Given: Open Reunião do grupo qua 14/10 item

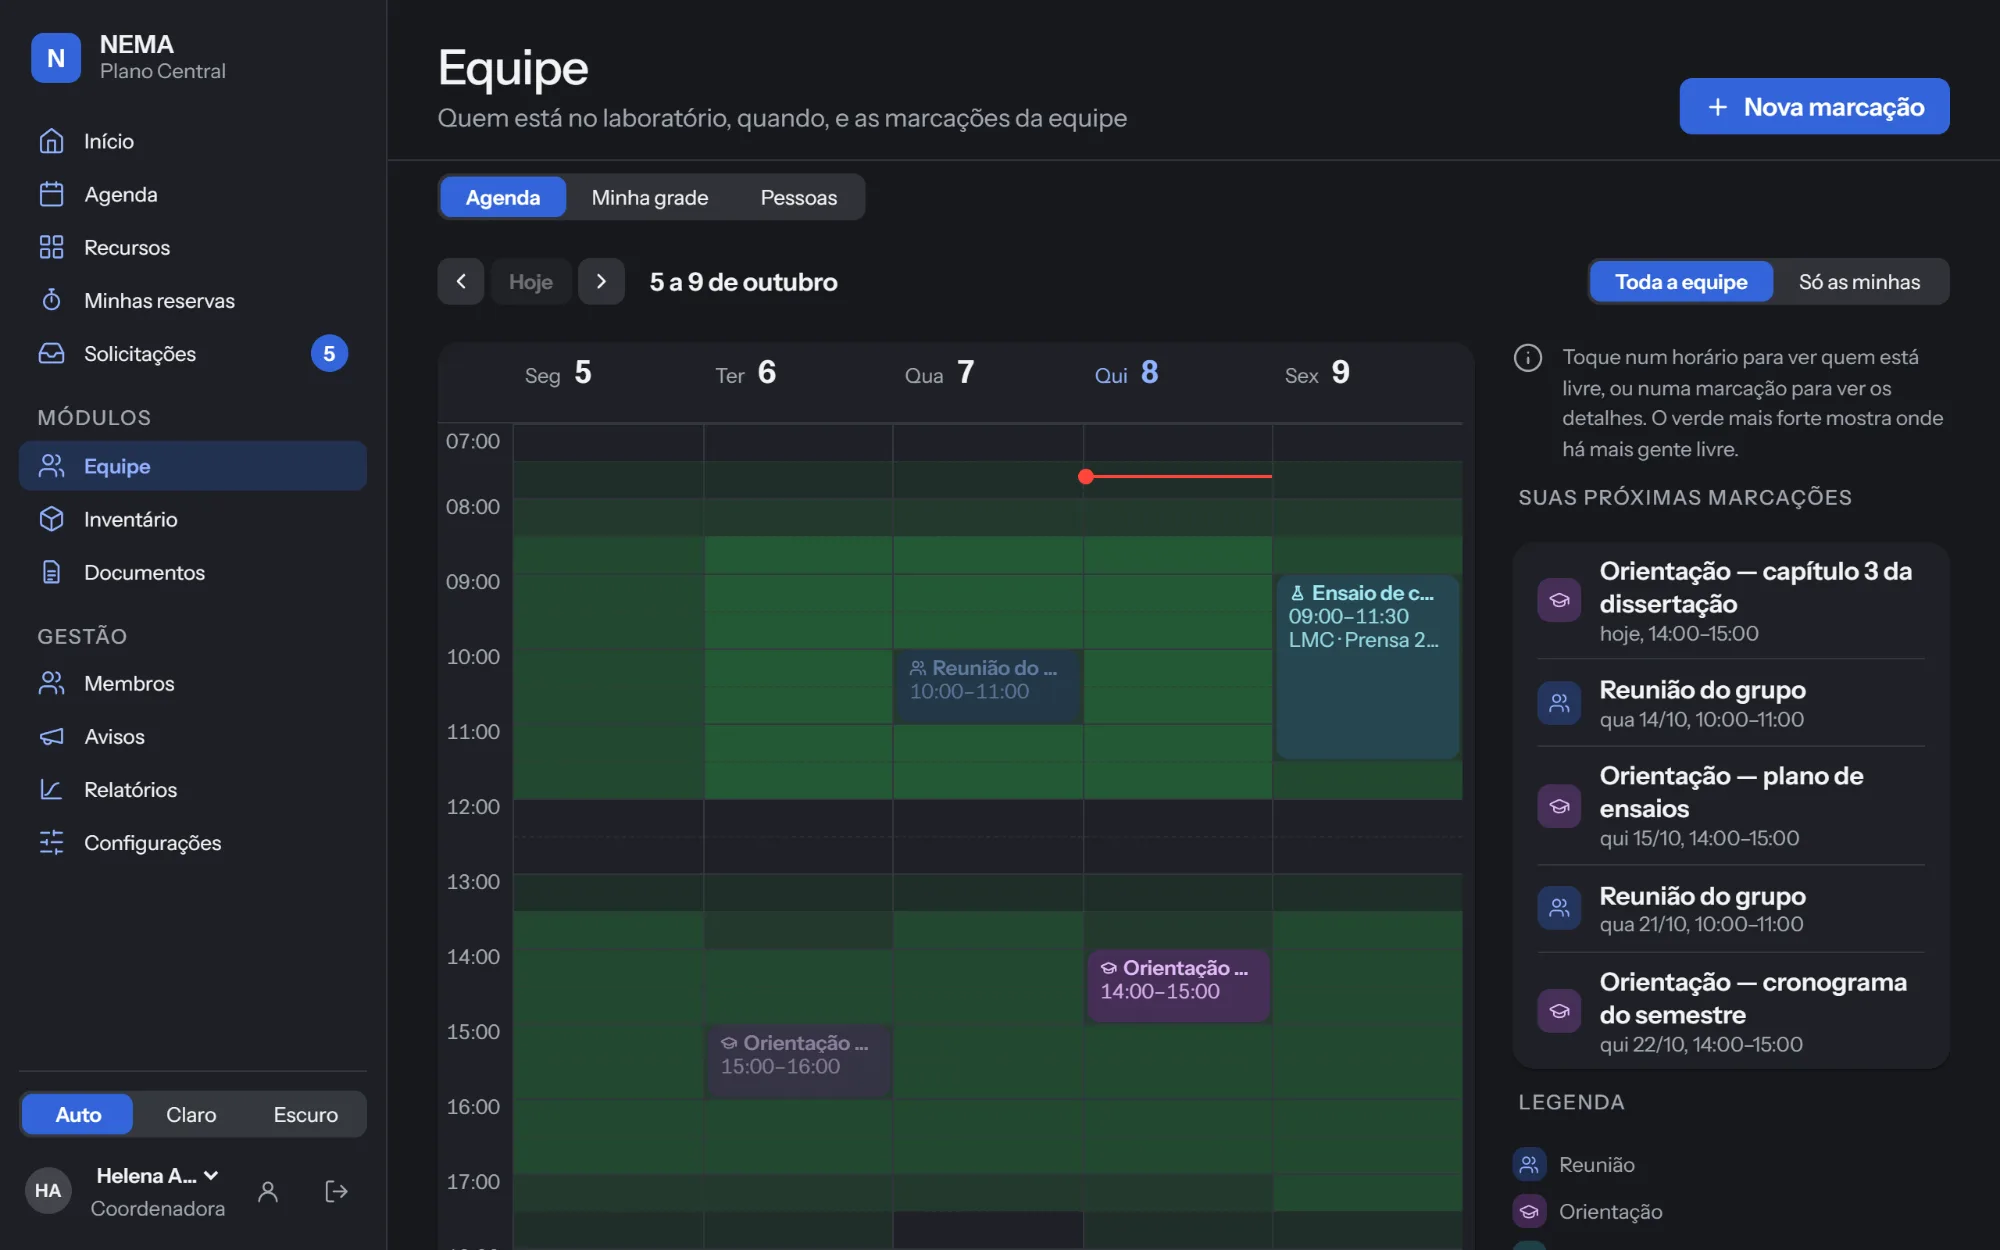Looking at the screenshot, I should pos(1730,703).
